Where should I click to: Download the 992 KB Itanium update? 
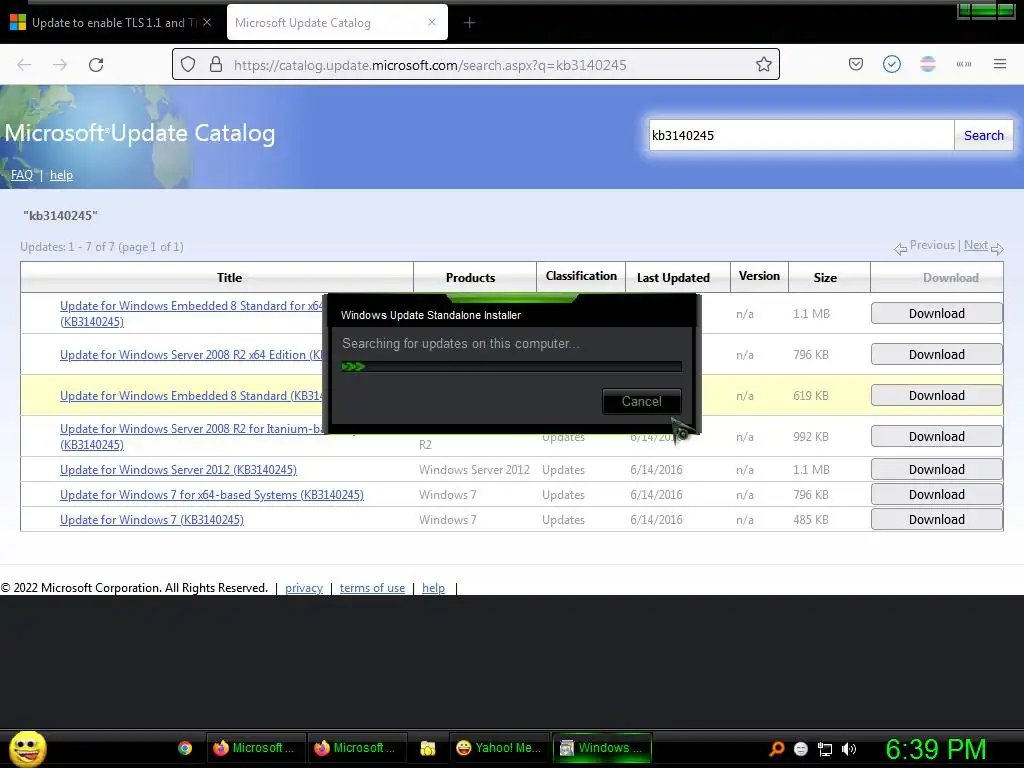click(x=936, y=436)
